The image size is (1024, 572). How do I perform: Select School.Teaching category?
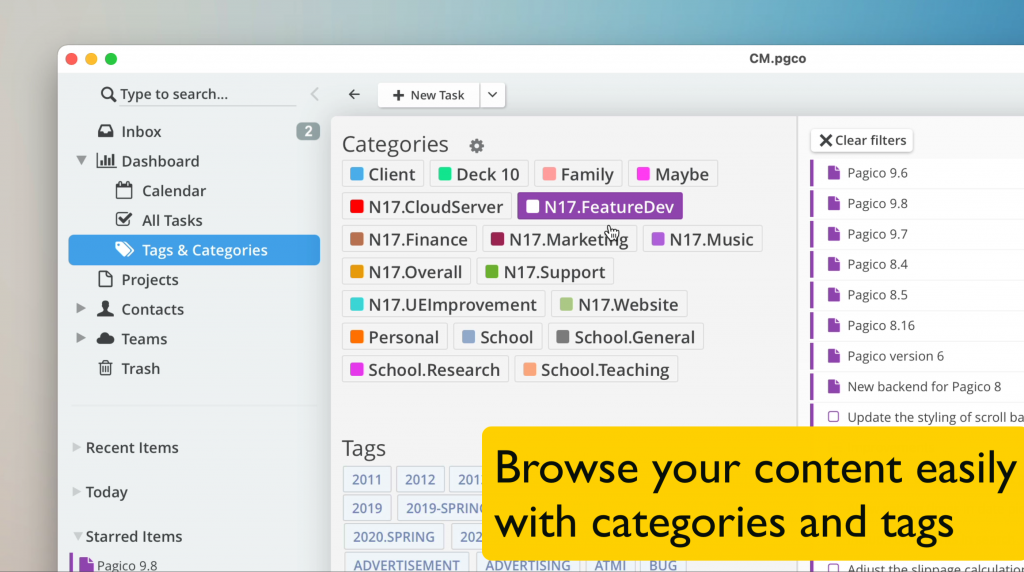pos(596,370)
